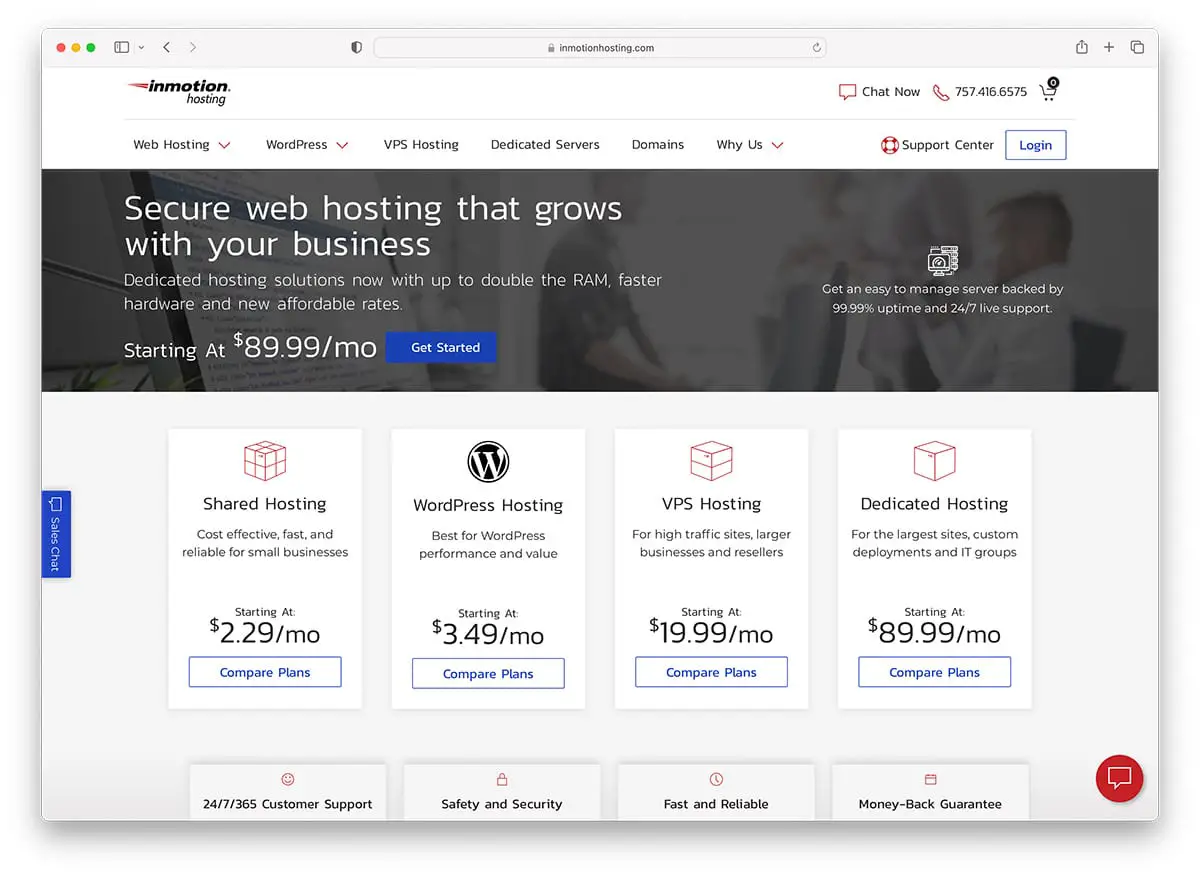
Task: Click the Safari forward arrow
Action: [x=193, y=47]
